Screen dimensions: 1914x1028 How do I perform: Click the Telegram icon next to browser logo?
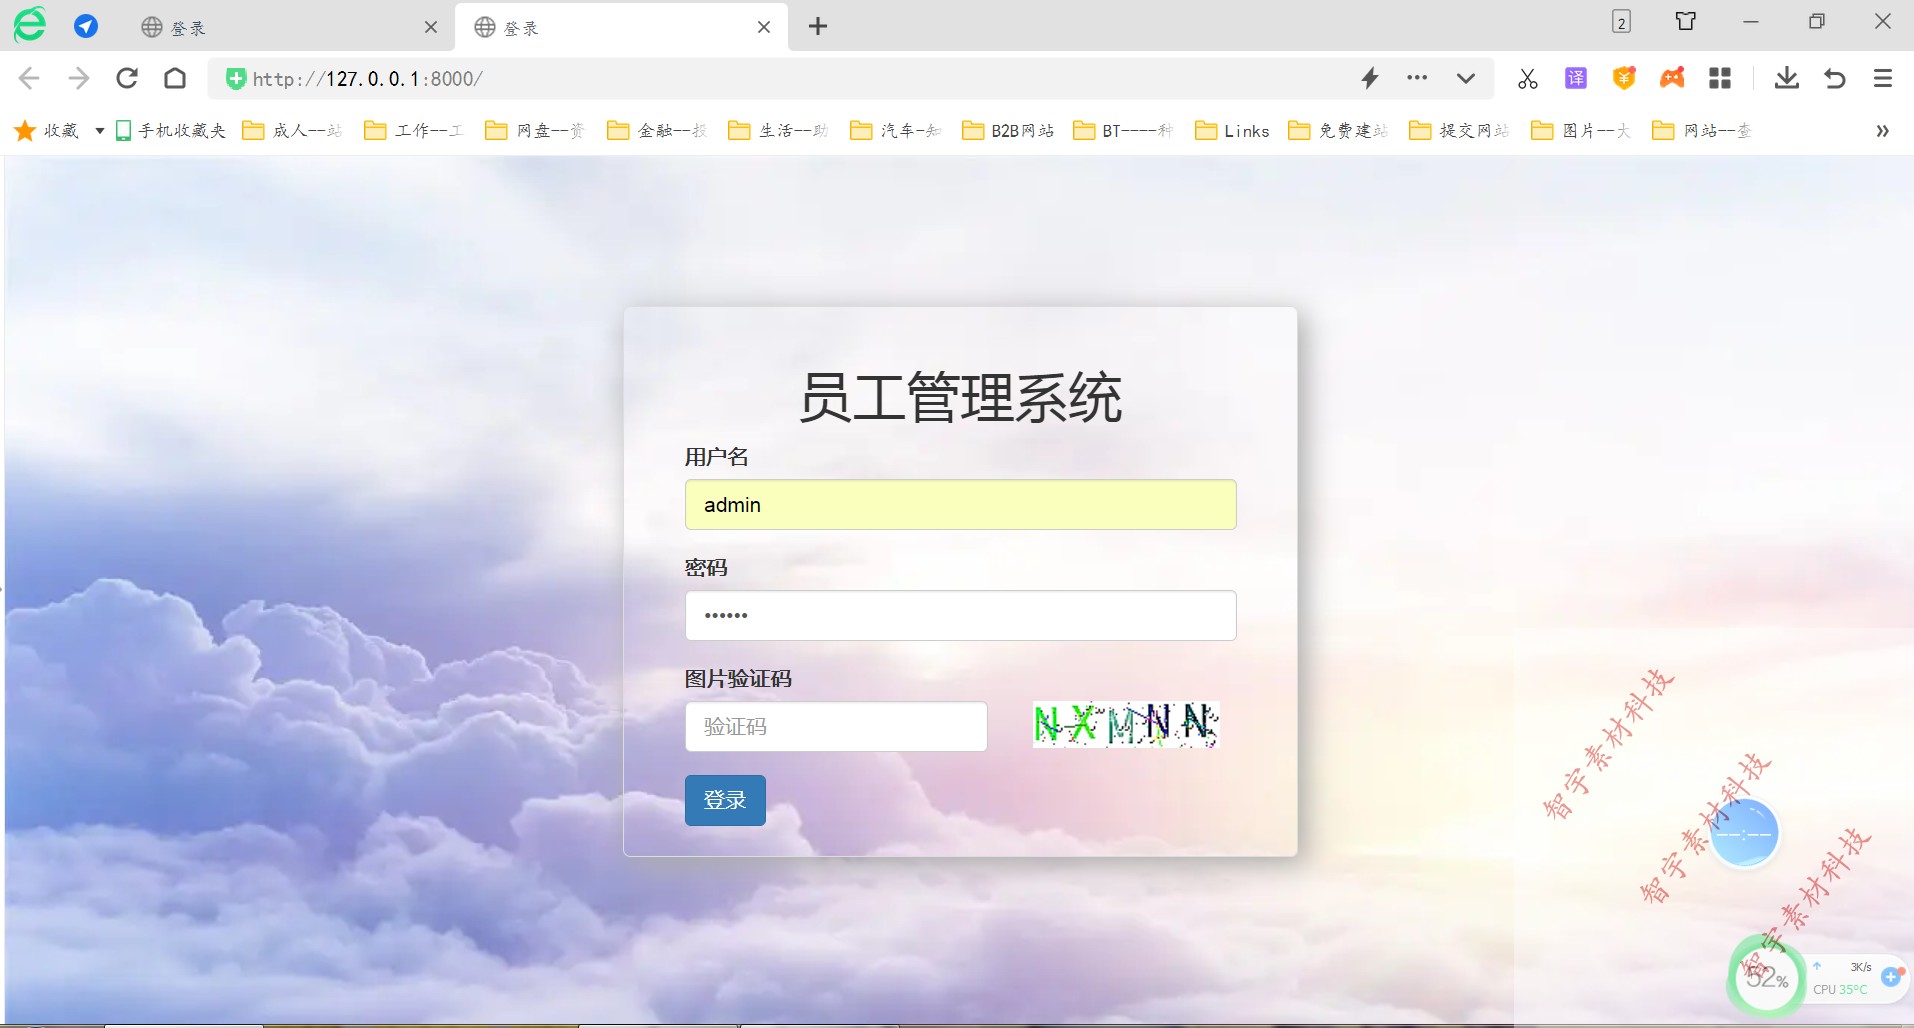click(x=86, y=26)
